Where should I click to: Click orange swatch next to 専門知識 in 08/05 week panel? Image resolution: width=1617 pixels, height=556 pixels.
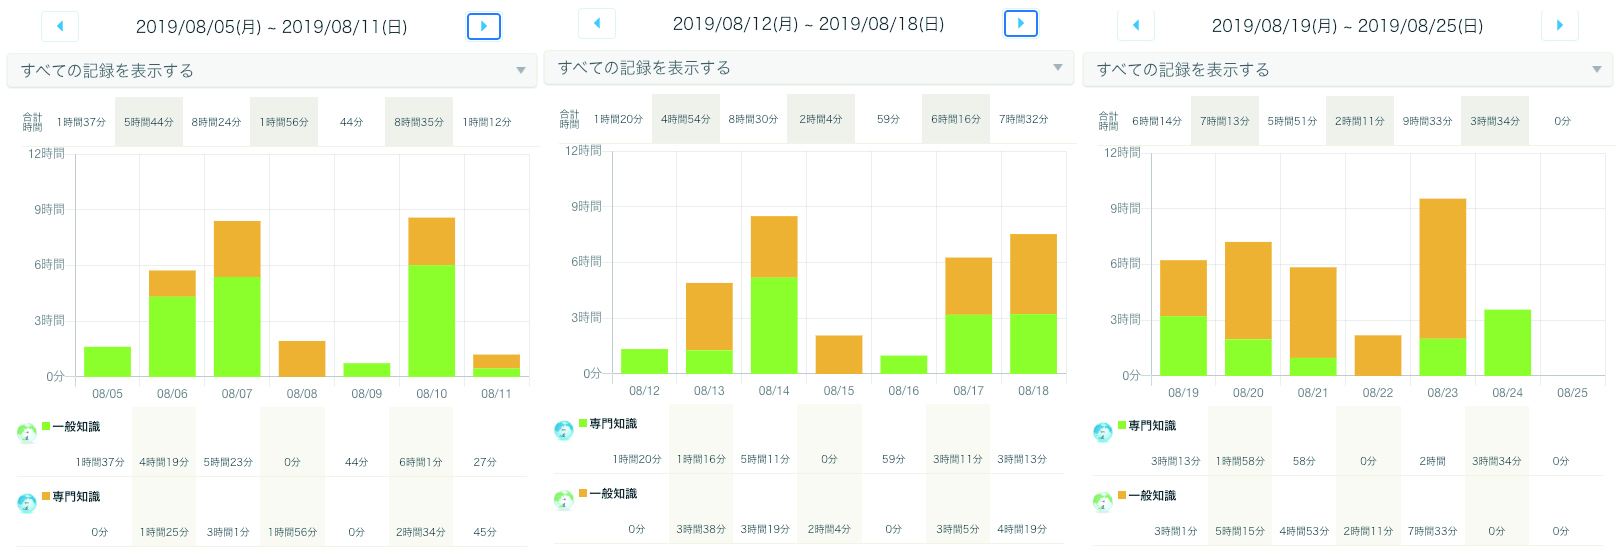(x=46, y=496)
